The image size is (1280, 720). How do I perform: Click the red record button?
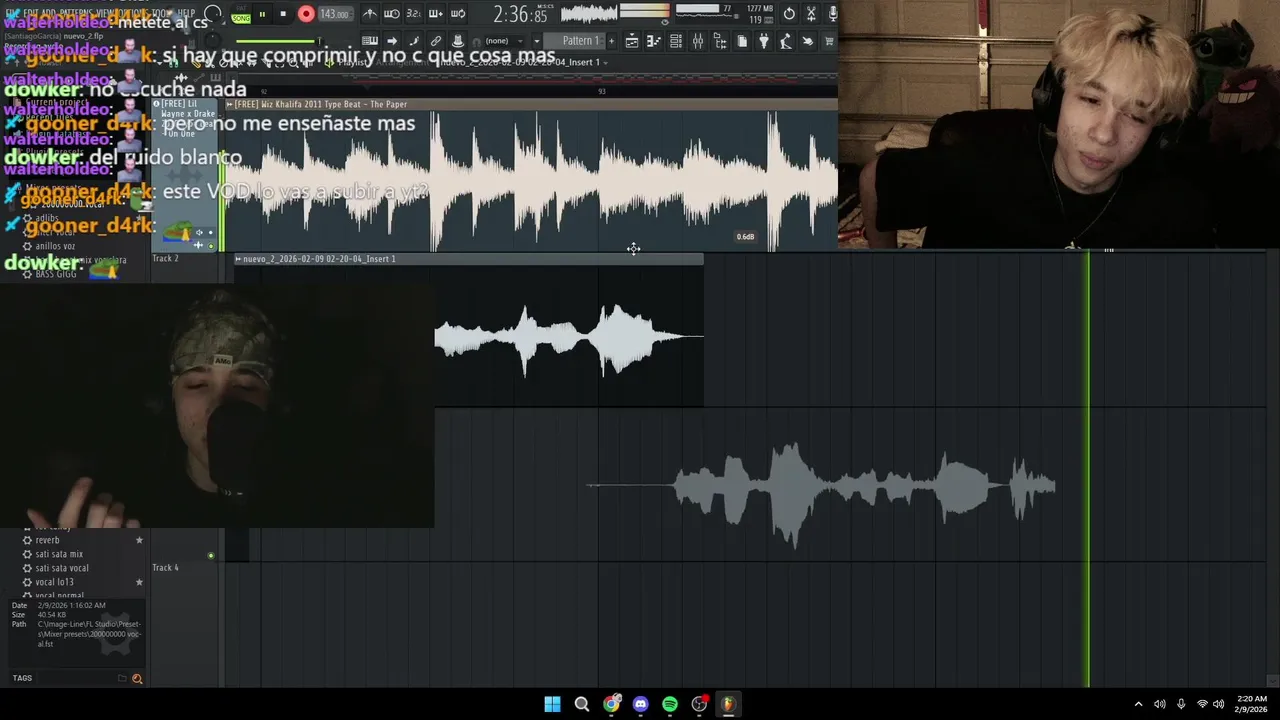306,14
